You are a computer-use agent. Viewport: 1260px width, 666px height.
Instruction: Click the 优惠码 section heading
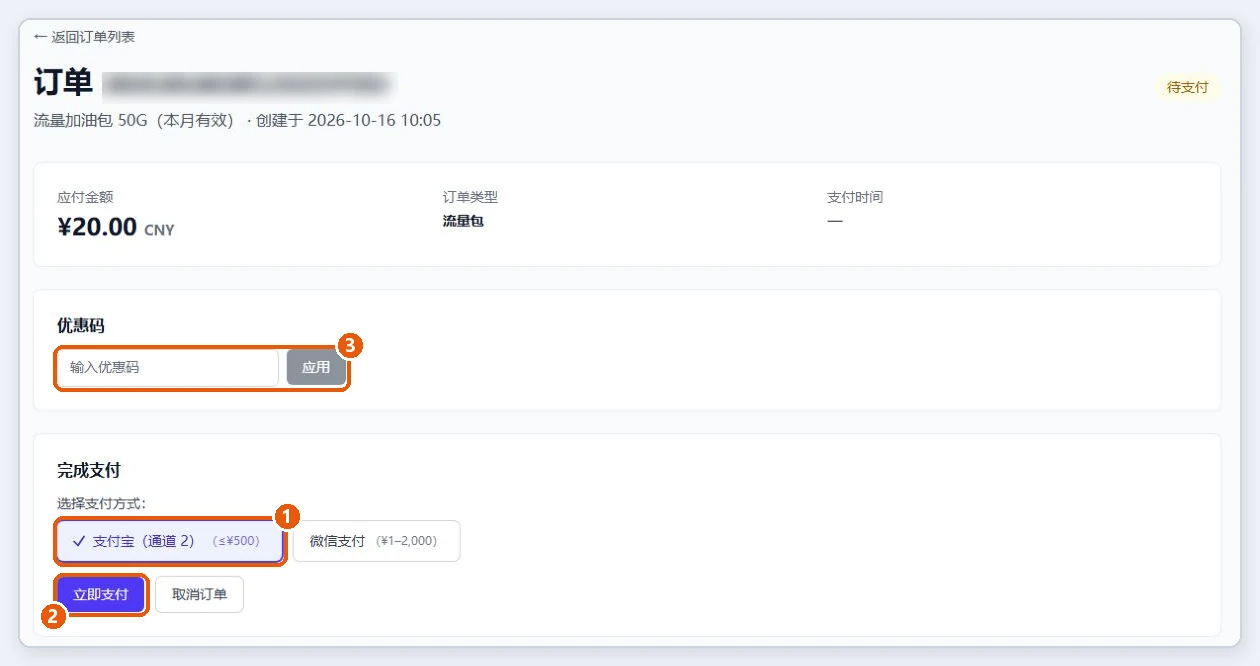point(81,325)
